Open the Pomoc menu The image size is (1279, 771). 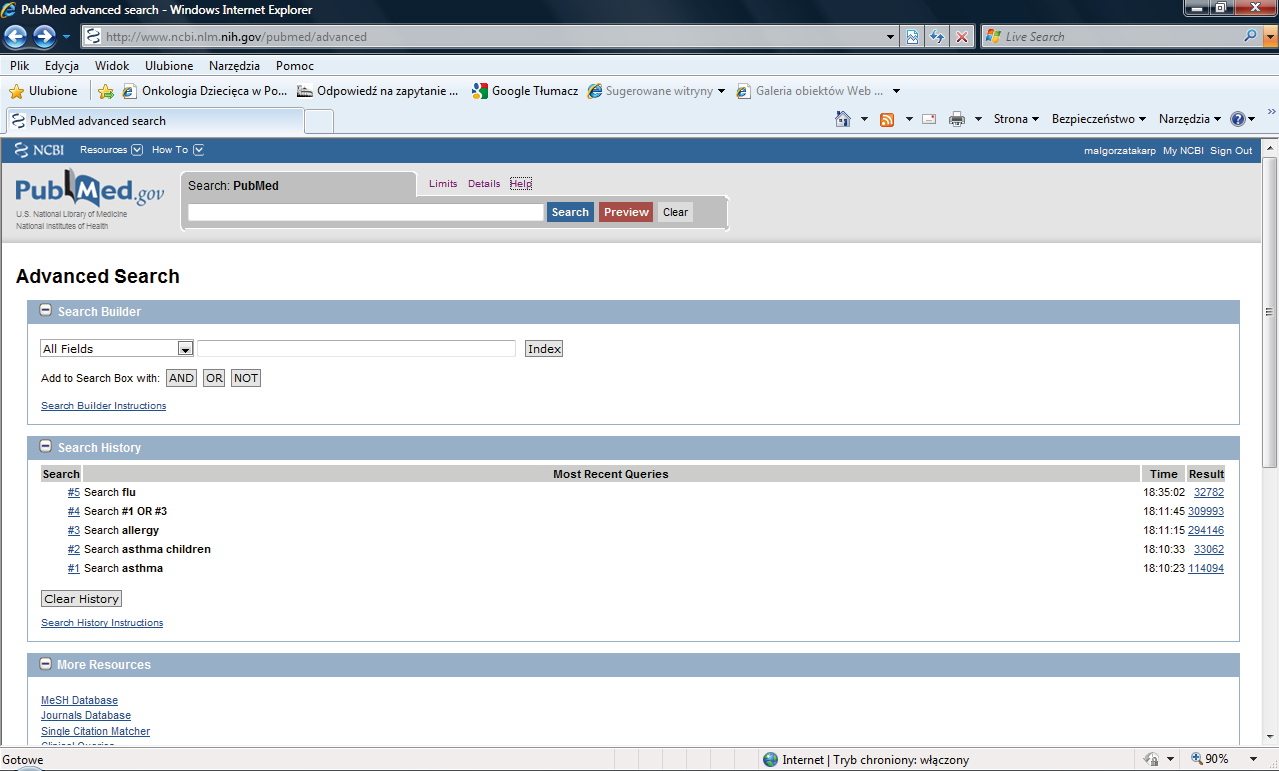(x=295, y=66)
